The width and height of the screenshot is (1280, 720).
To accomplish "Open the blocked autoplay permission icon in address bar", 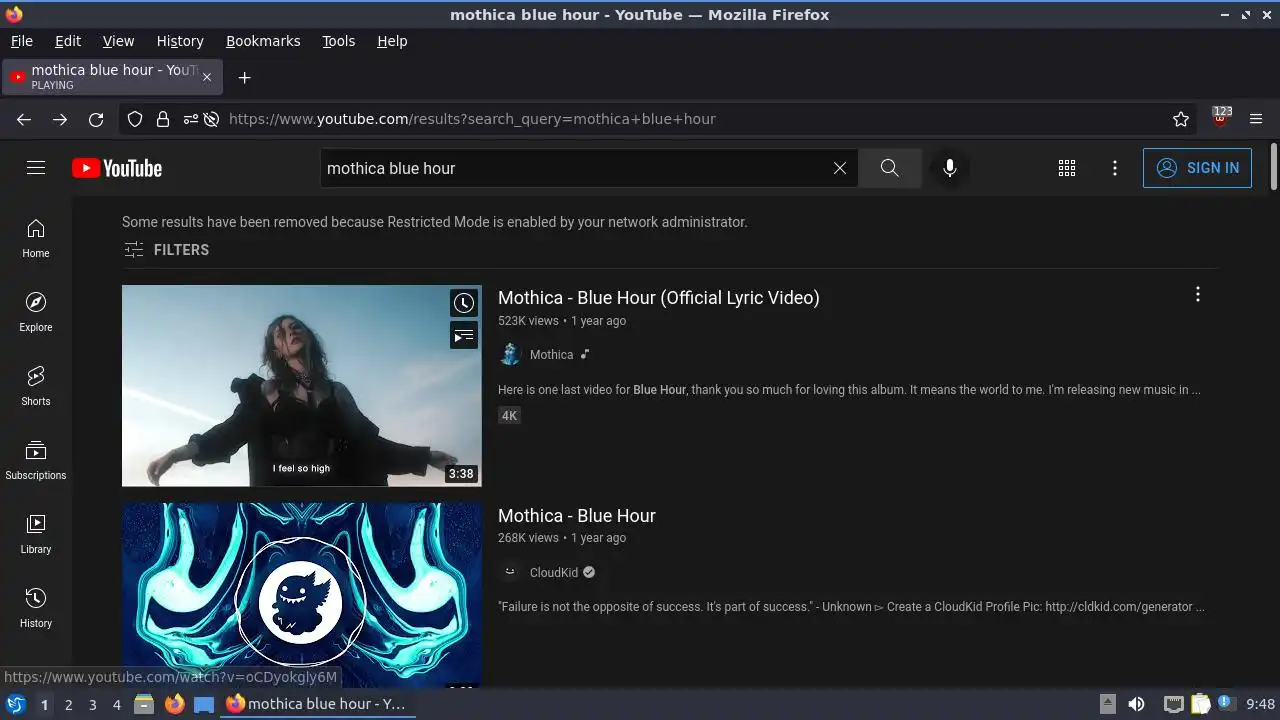I will tap(211, 119).
